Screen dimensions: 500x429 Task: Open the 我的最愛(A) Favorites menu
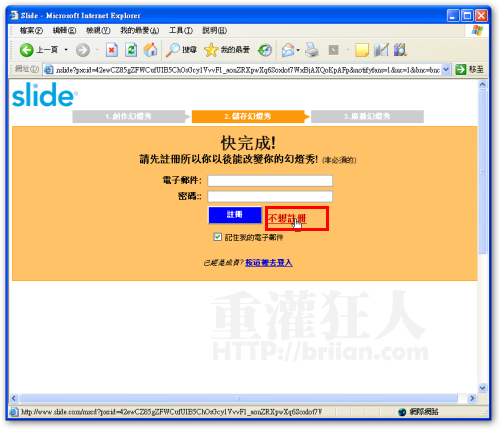[x=140, y=31]
